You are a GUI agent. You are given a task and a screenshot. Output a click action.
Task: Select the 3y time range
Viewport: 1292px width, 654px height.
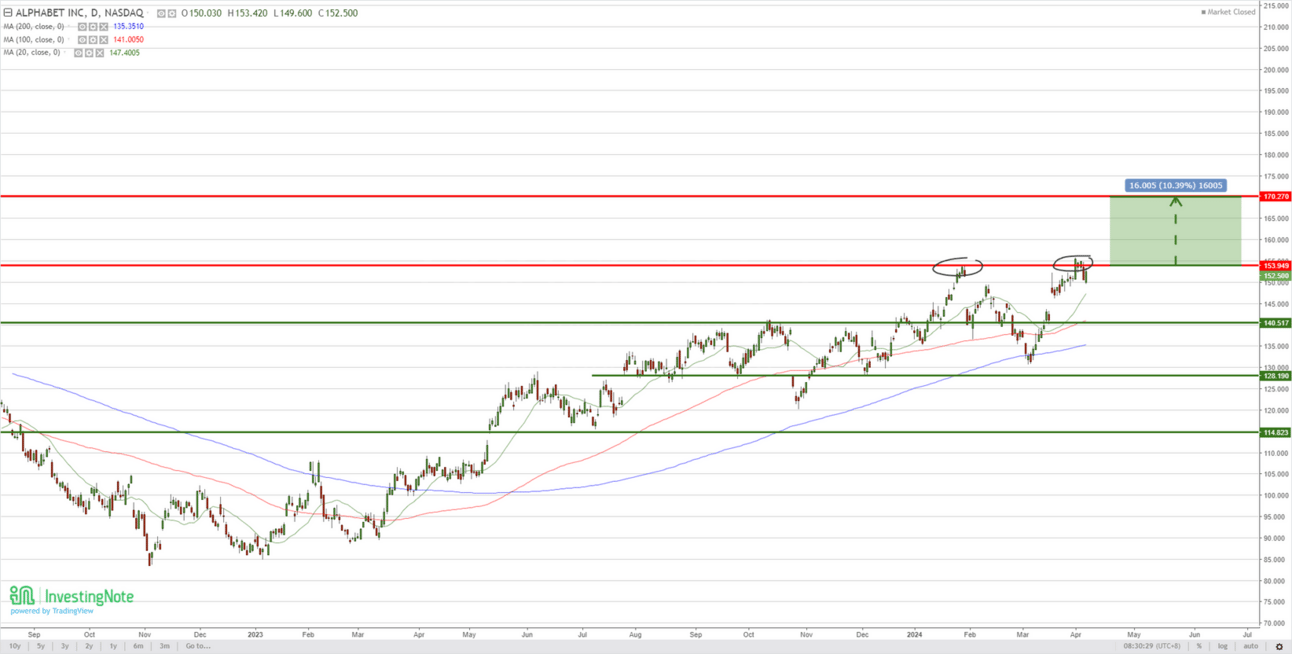click(65, 646)
